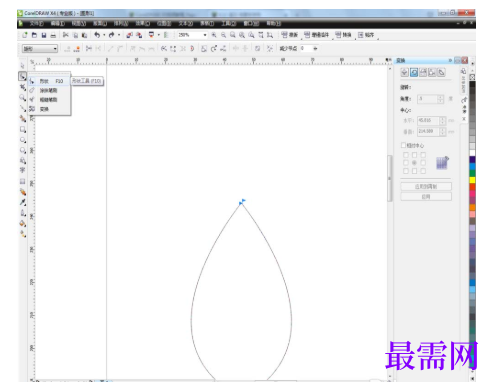Click the 帮助 (Help) menu

click(274, 24)
